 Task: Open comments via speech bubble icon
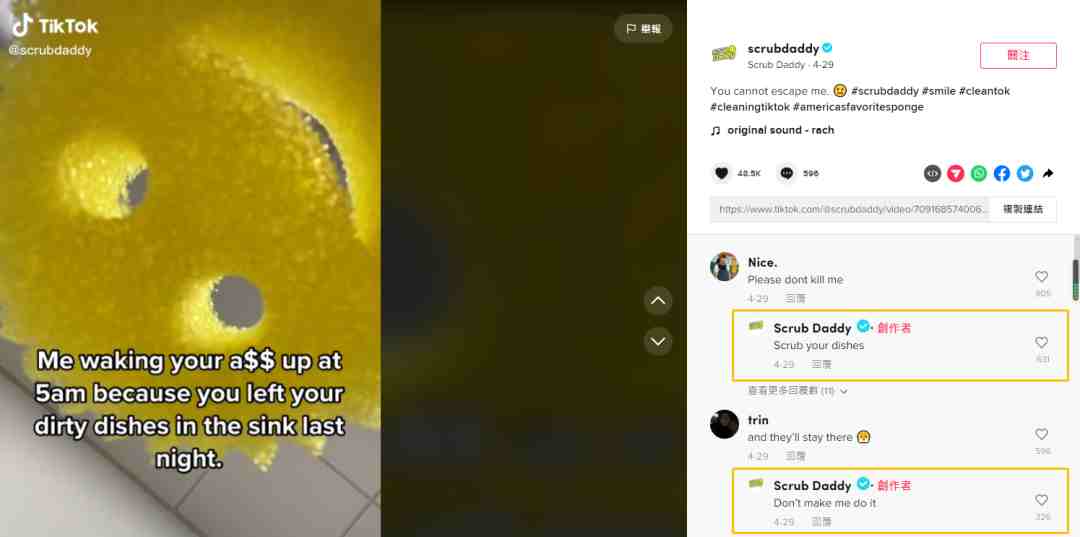[787, 173]
